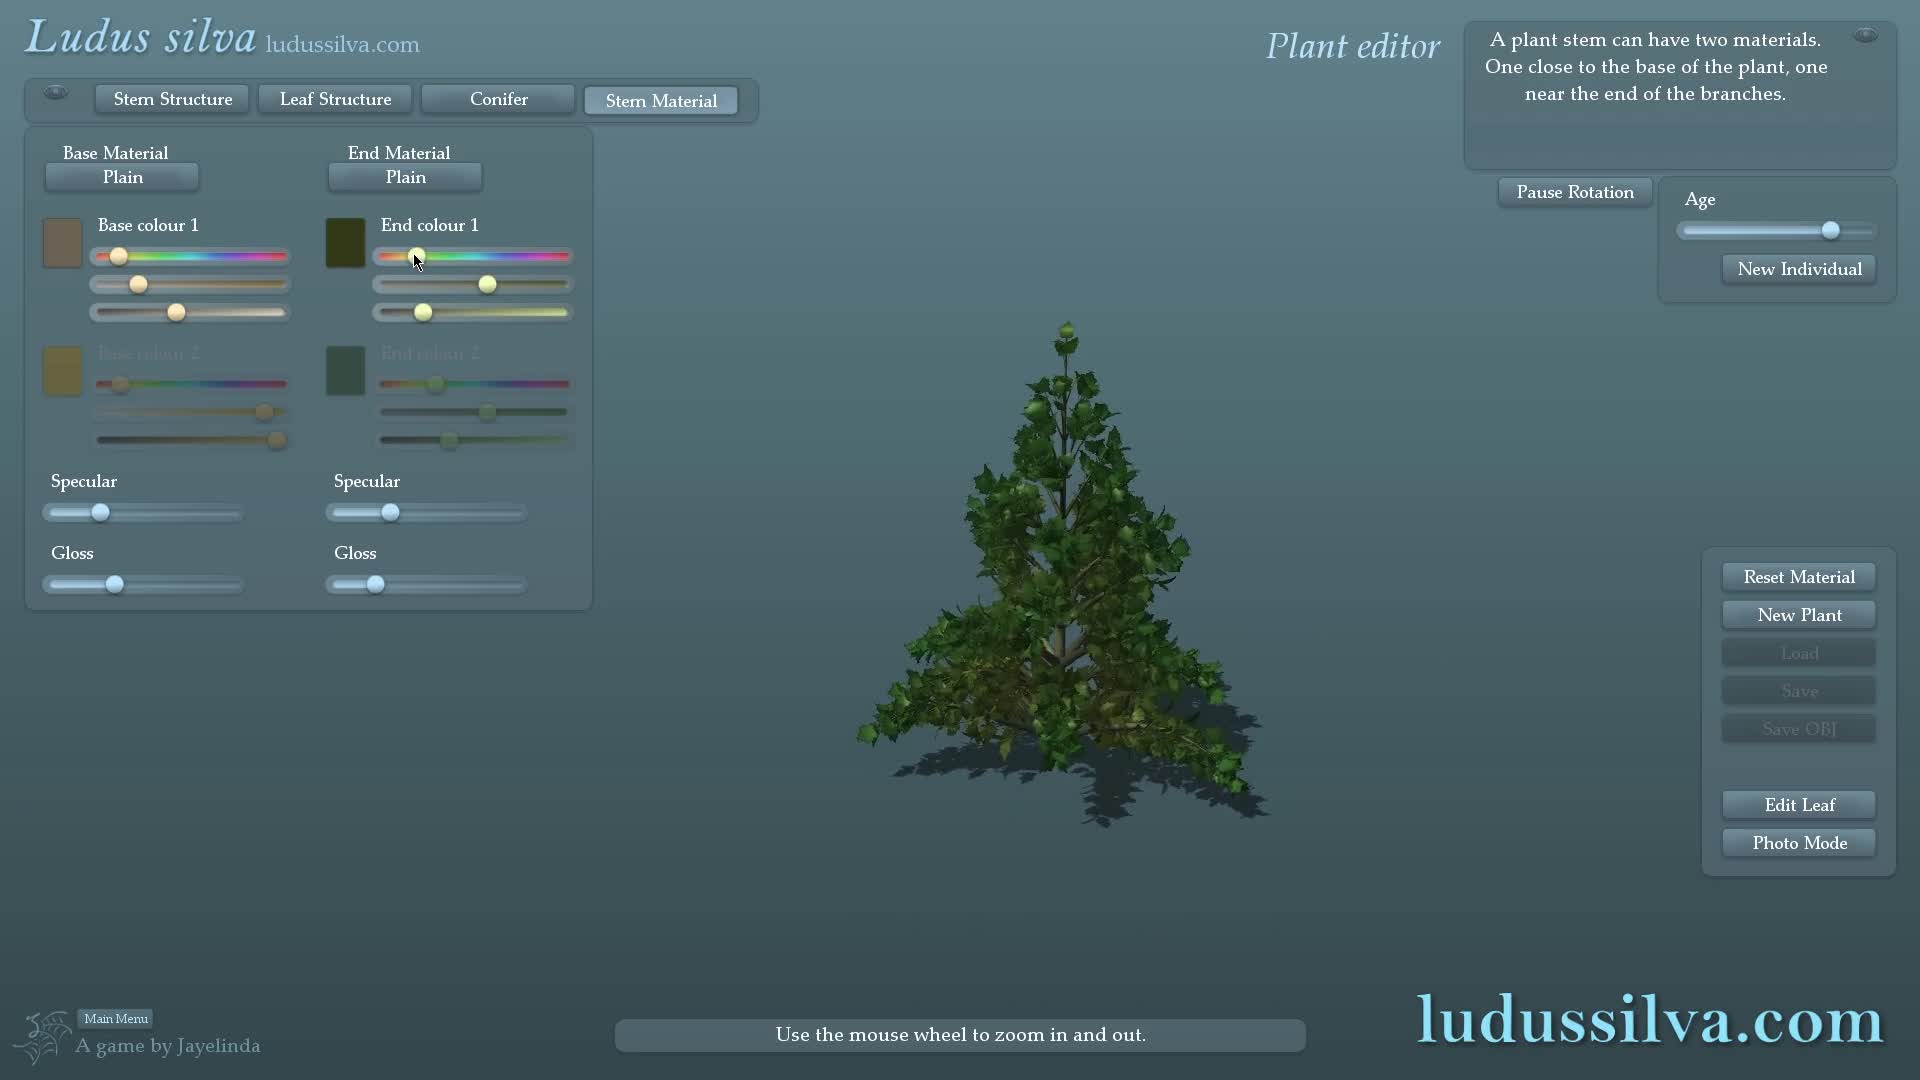Open Edit Leaf
The image size is (1920, 1080).
(1799, 805)
